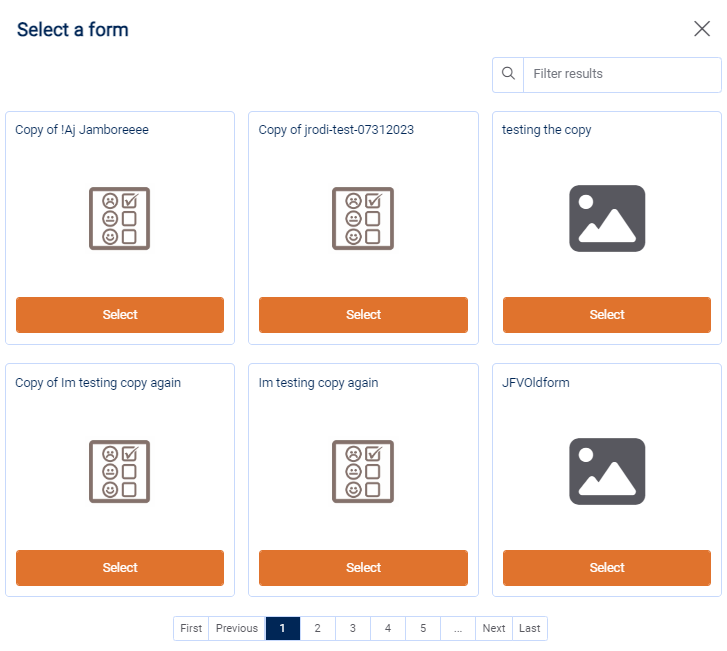
Task: Select the Copy of !Aj Jamboreeee form
Action: [120, 315]
